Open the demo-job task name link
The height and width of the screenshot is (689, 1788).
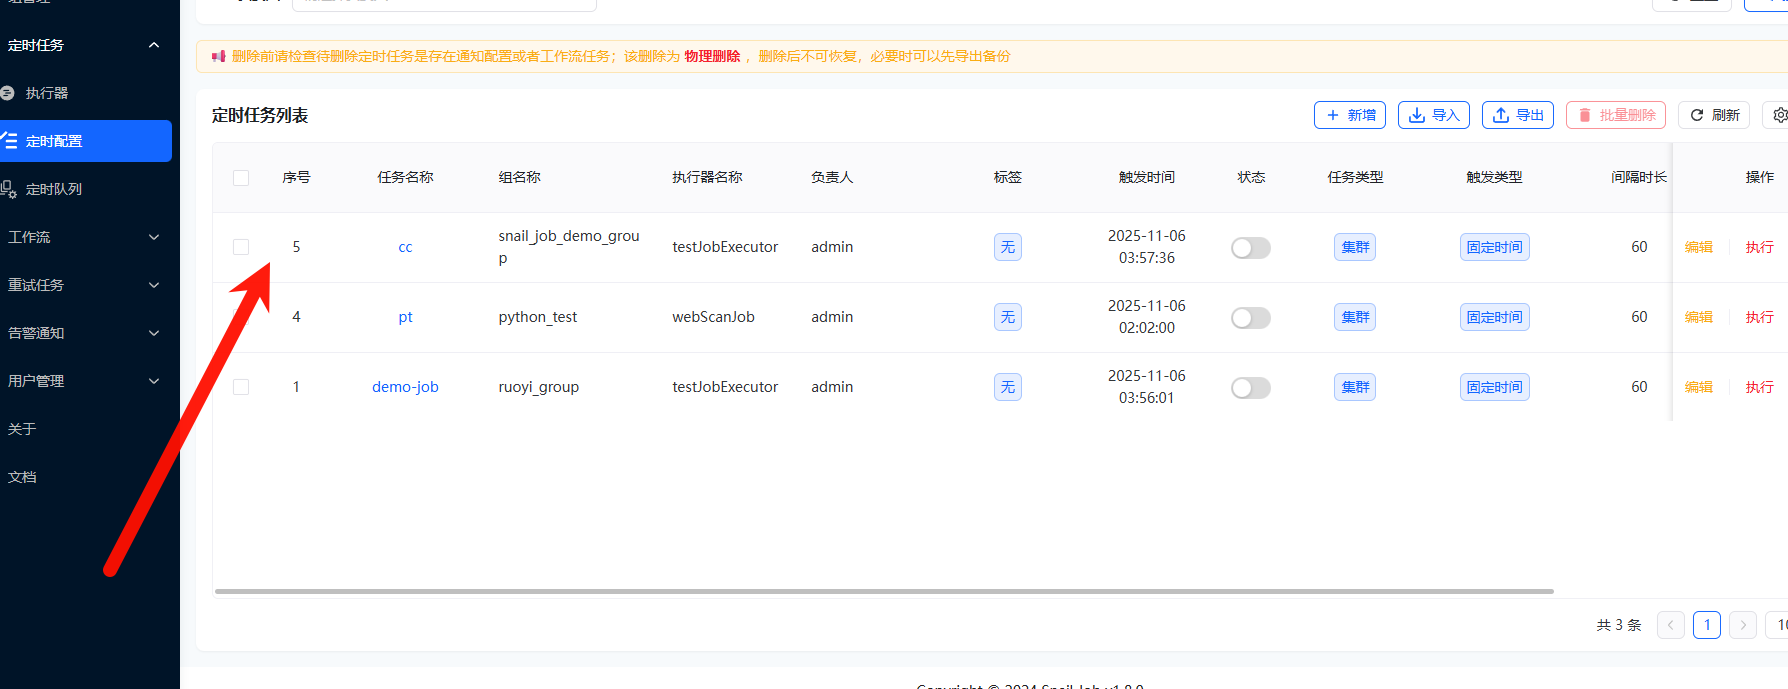coord(405,387)
